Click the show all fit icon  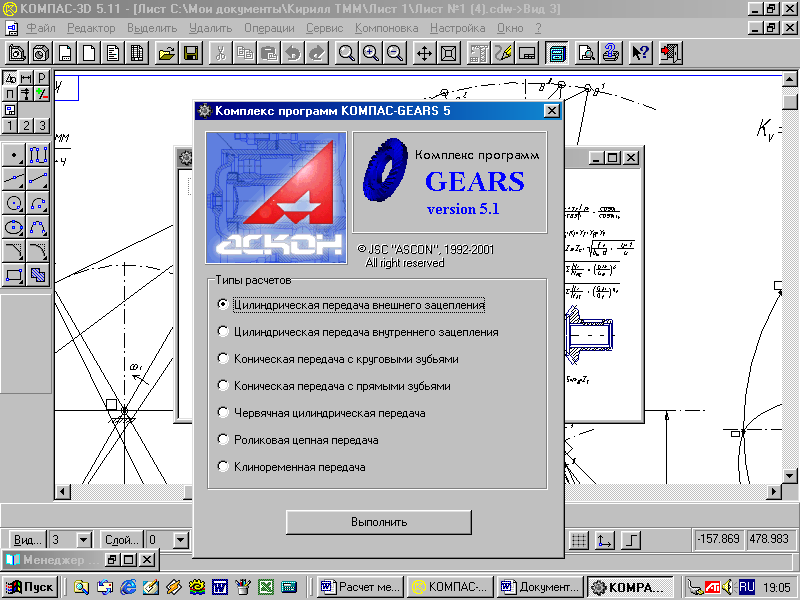[x=448, y=53]
